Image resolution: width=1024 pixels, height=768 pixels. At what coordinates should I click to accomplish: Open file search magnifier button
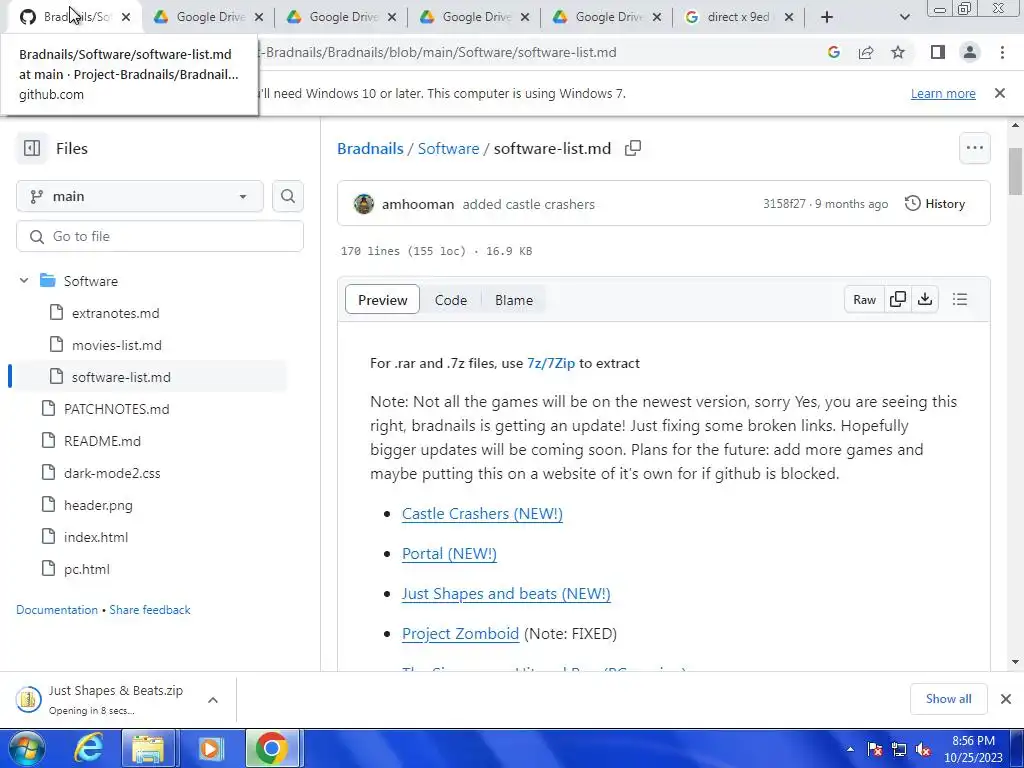click(x=288, y=196)
